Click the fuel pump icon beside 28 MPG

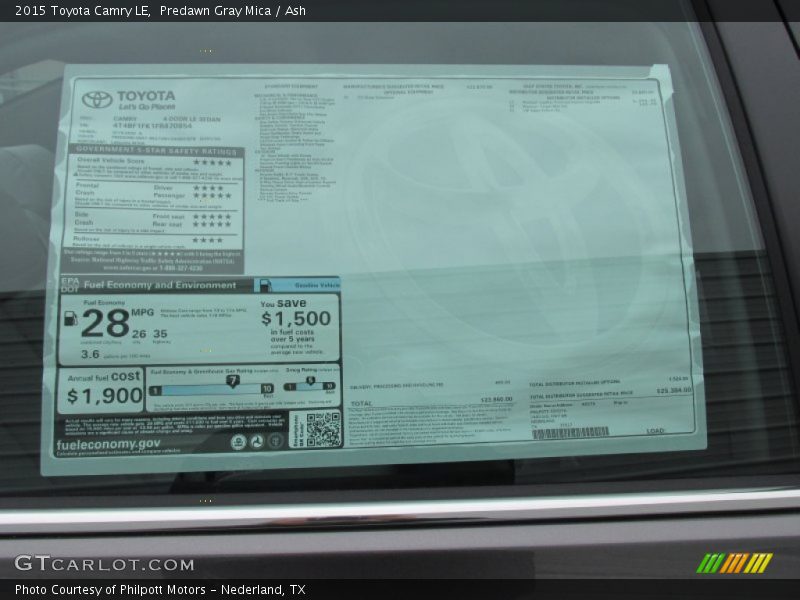pyautogui.click(x=70, y=318)
